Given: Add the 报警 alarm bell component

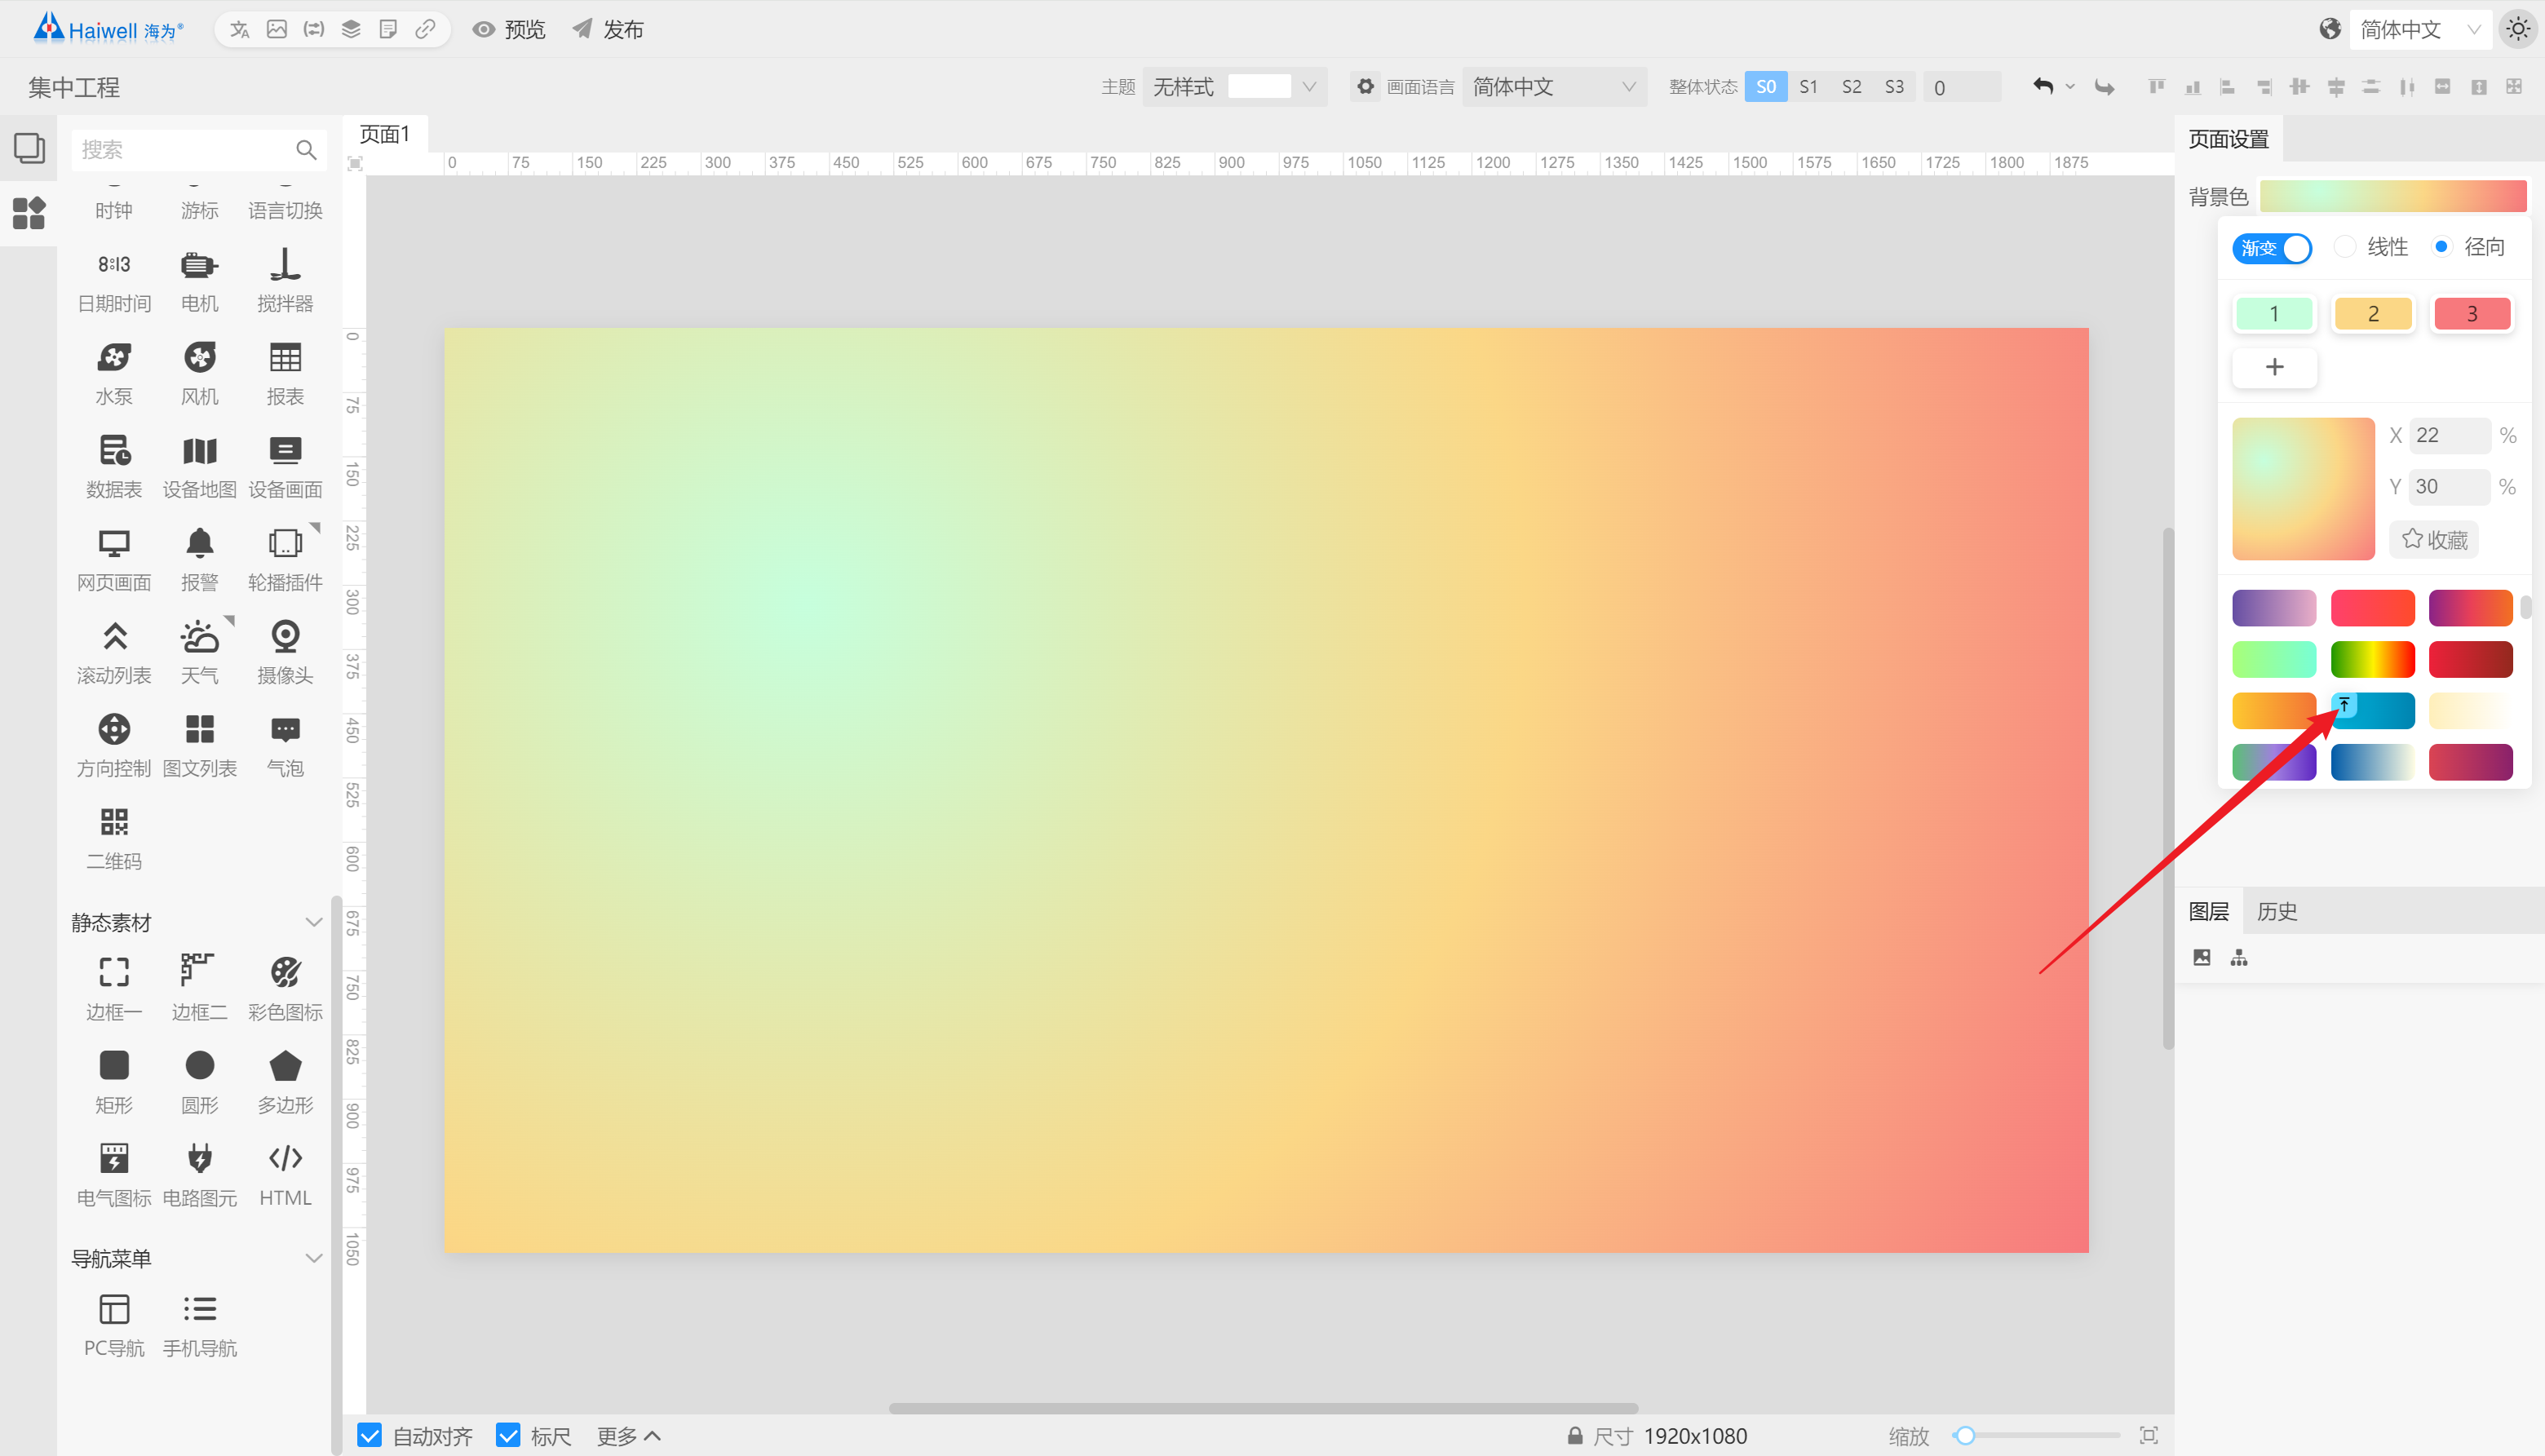Looking at the screenshot, I should 199,560.
